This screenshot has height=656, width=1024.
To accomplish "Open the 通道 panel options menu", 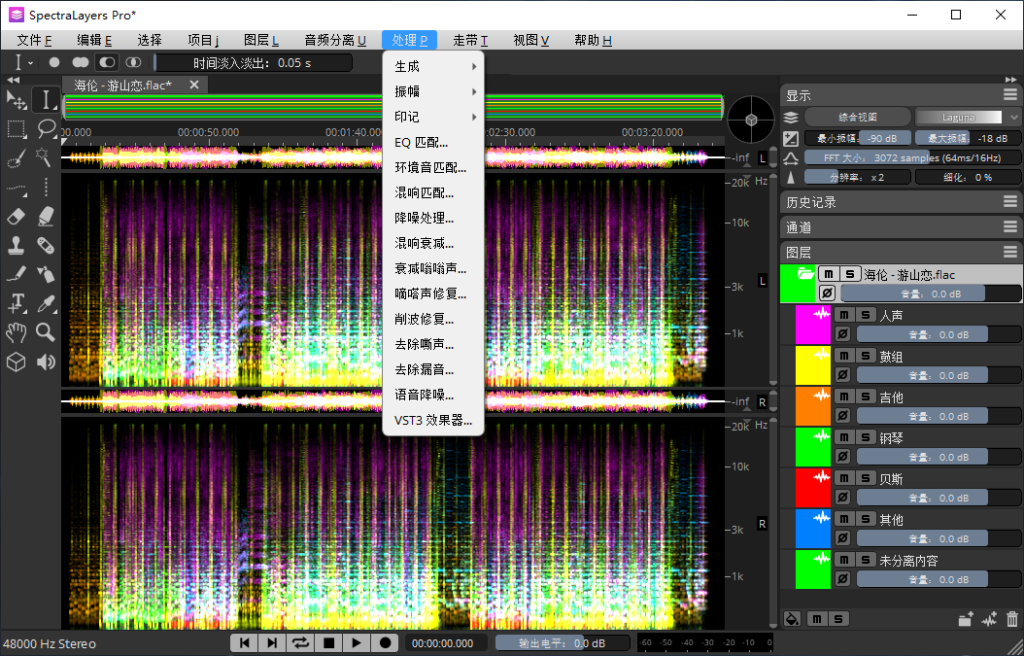I will [x=1010, y=227].
